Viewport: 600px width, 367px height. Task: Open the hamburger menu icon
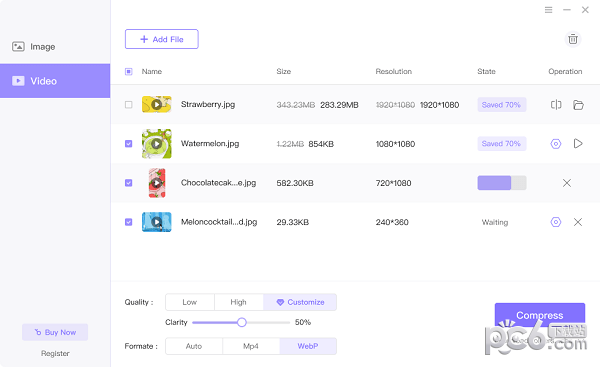[x=548, y=10]
